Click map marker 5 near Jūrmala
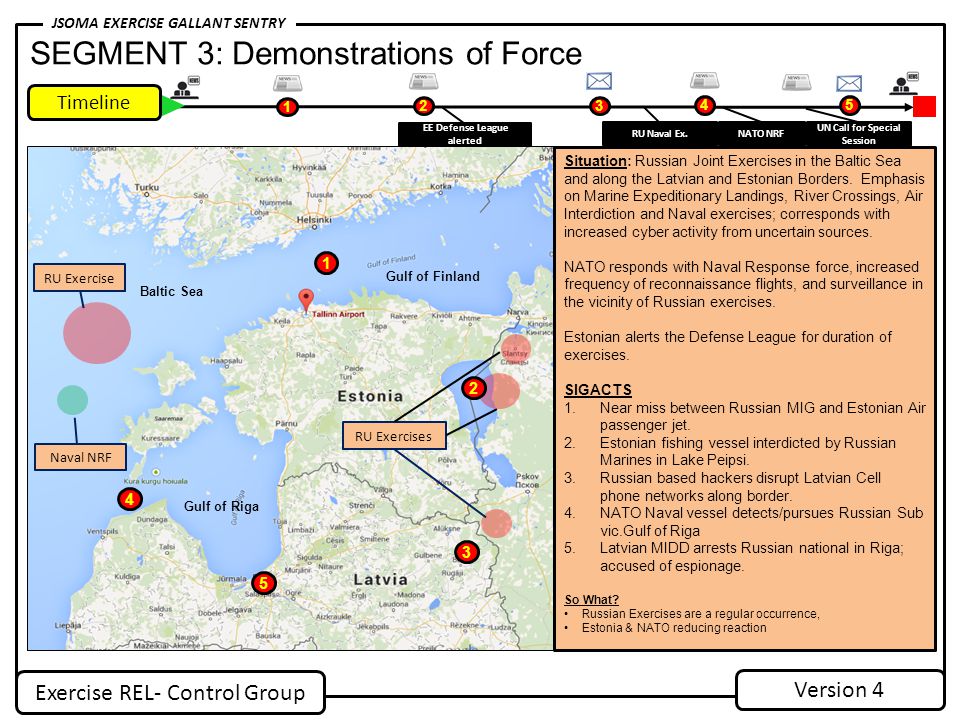The height and width of the screenshot is (720, 960). 263,583
